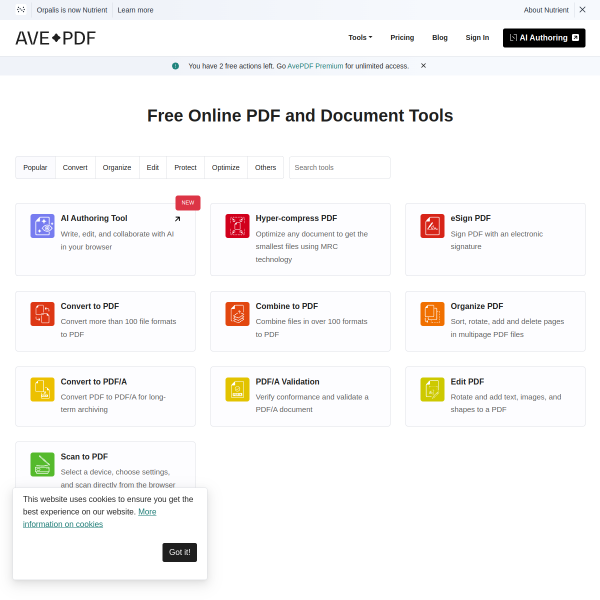The image size is (600, 600).
Task: Open the Hyper-compress PDF title
Action: [x=296, y=218]
